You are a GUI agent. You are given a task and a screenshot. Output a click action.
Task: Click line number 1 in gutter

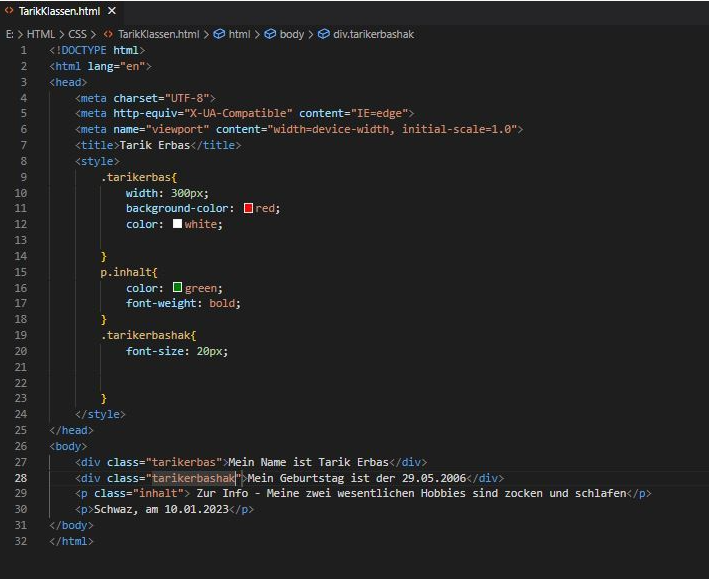click(24, 50)
